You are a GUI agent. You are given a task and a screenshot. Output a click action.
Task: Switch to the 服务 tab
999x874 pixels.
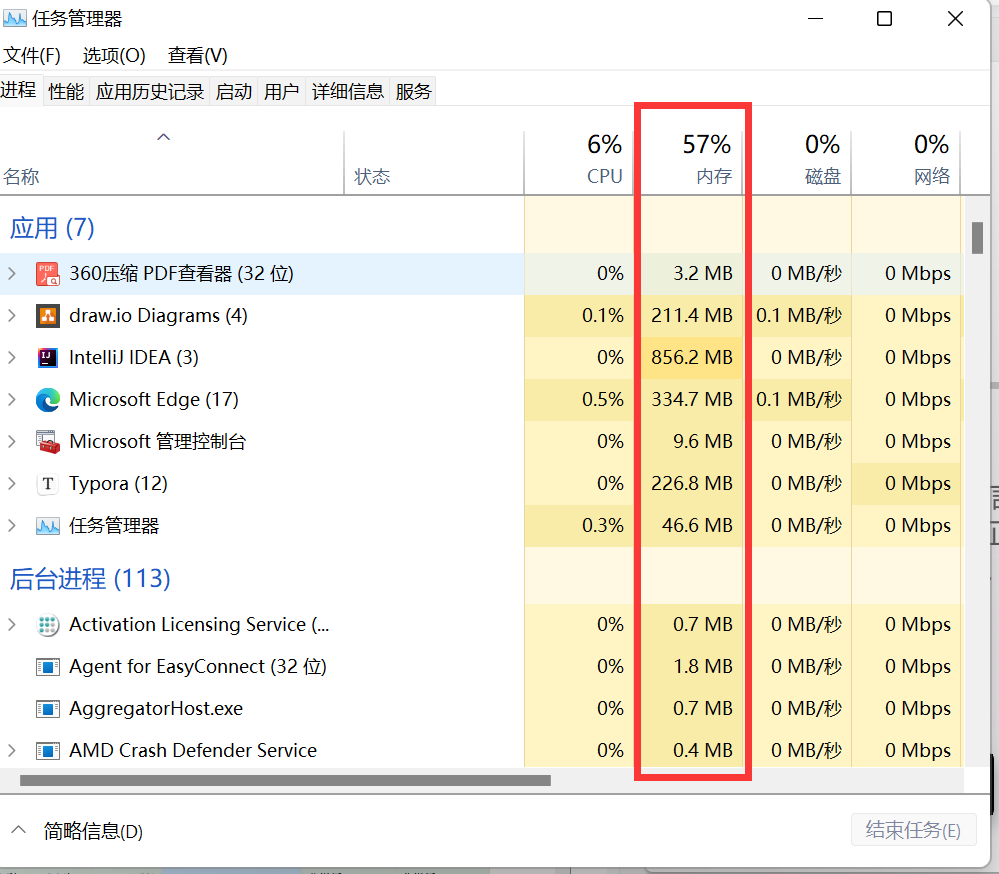413,92
